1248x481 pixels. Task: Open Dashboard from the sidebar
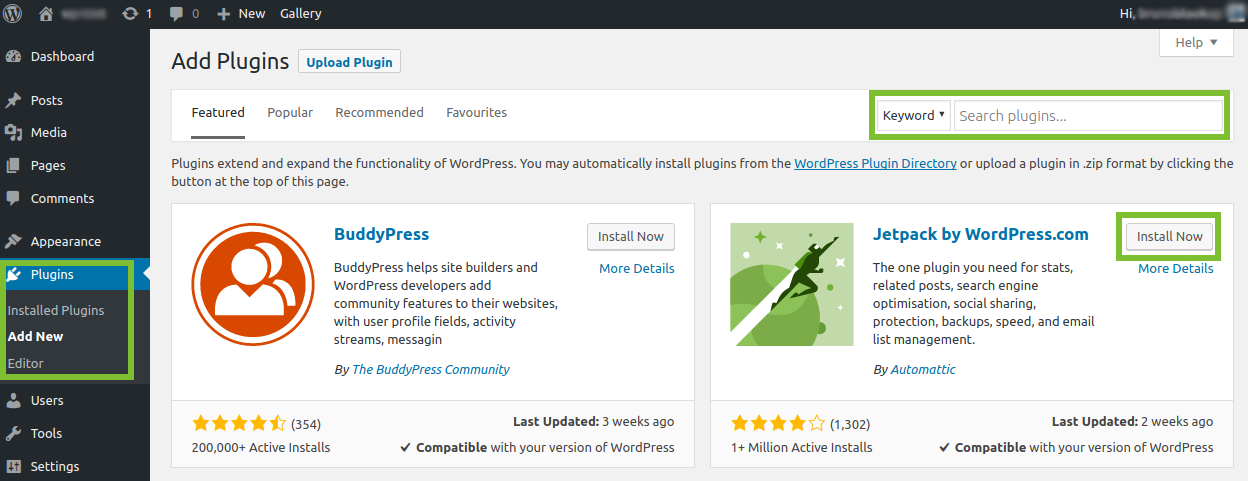tap(62, 57)
